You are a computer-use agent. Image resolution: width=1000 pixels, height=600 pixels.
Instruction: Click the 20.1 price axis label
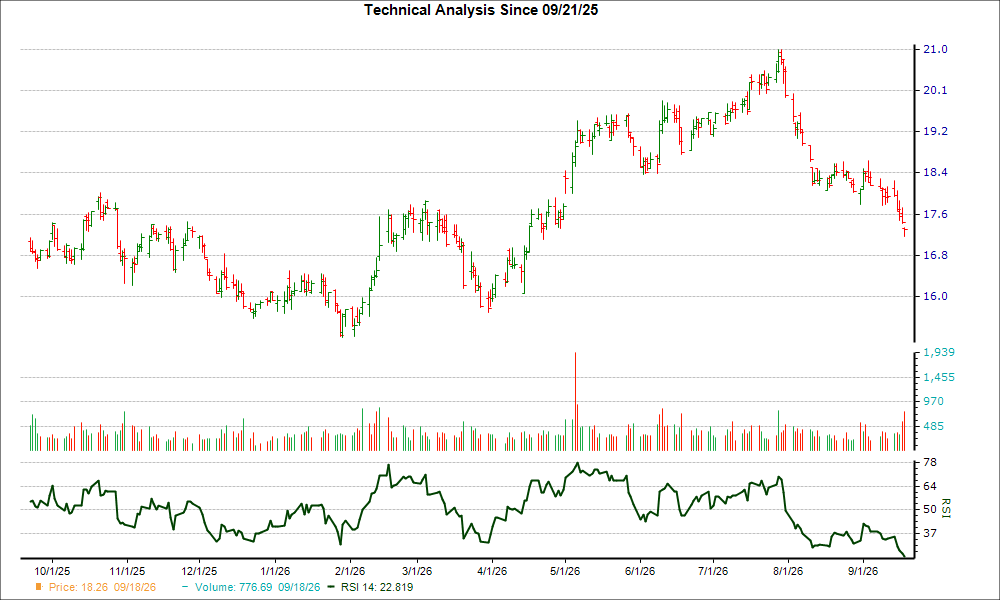(x=935, y=90)
